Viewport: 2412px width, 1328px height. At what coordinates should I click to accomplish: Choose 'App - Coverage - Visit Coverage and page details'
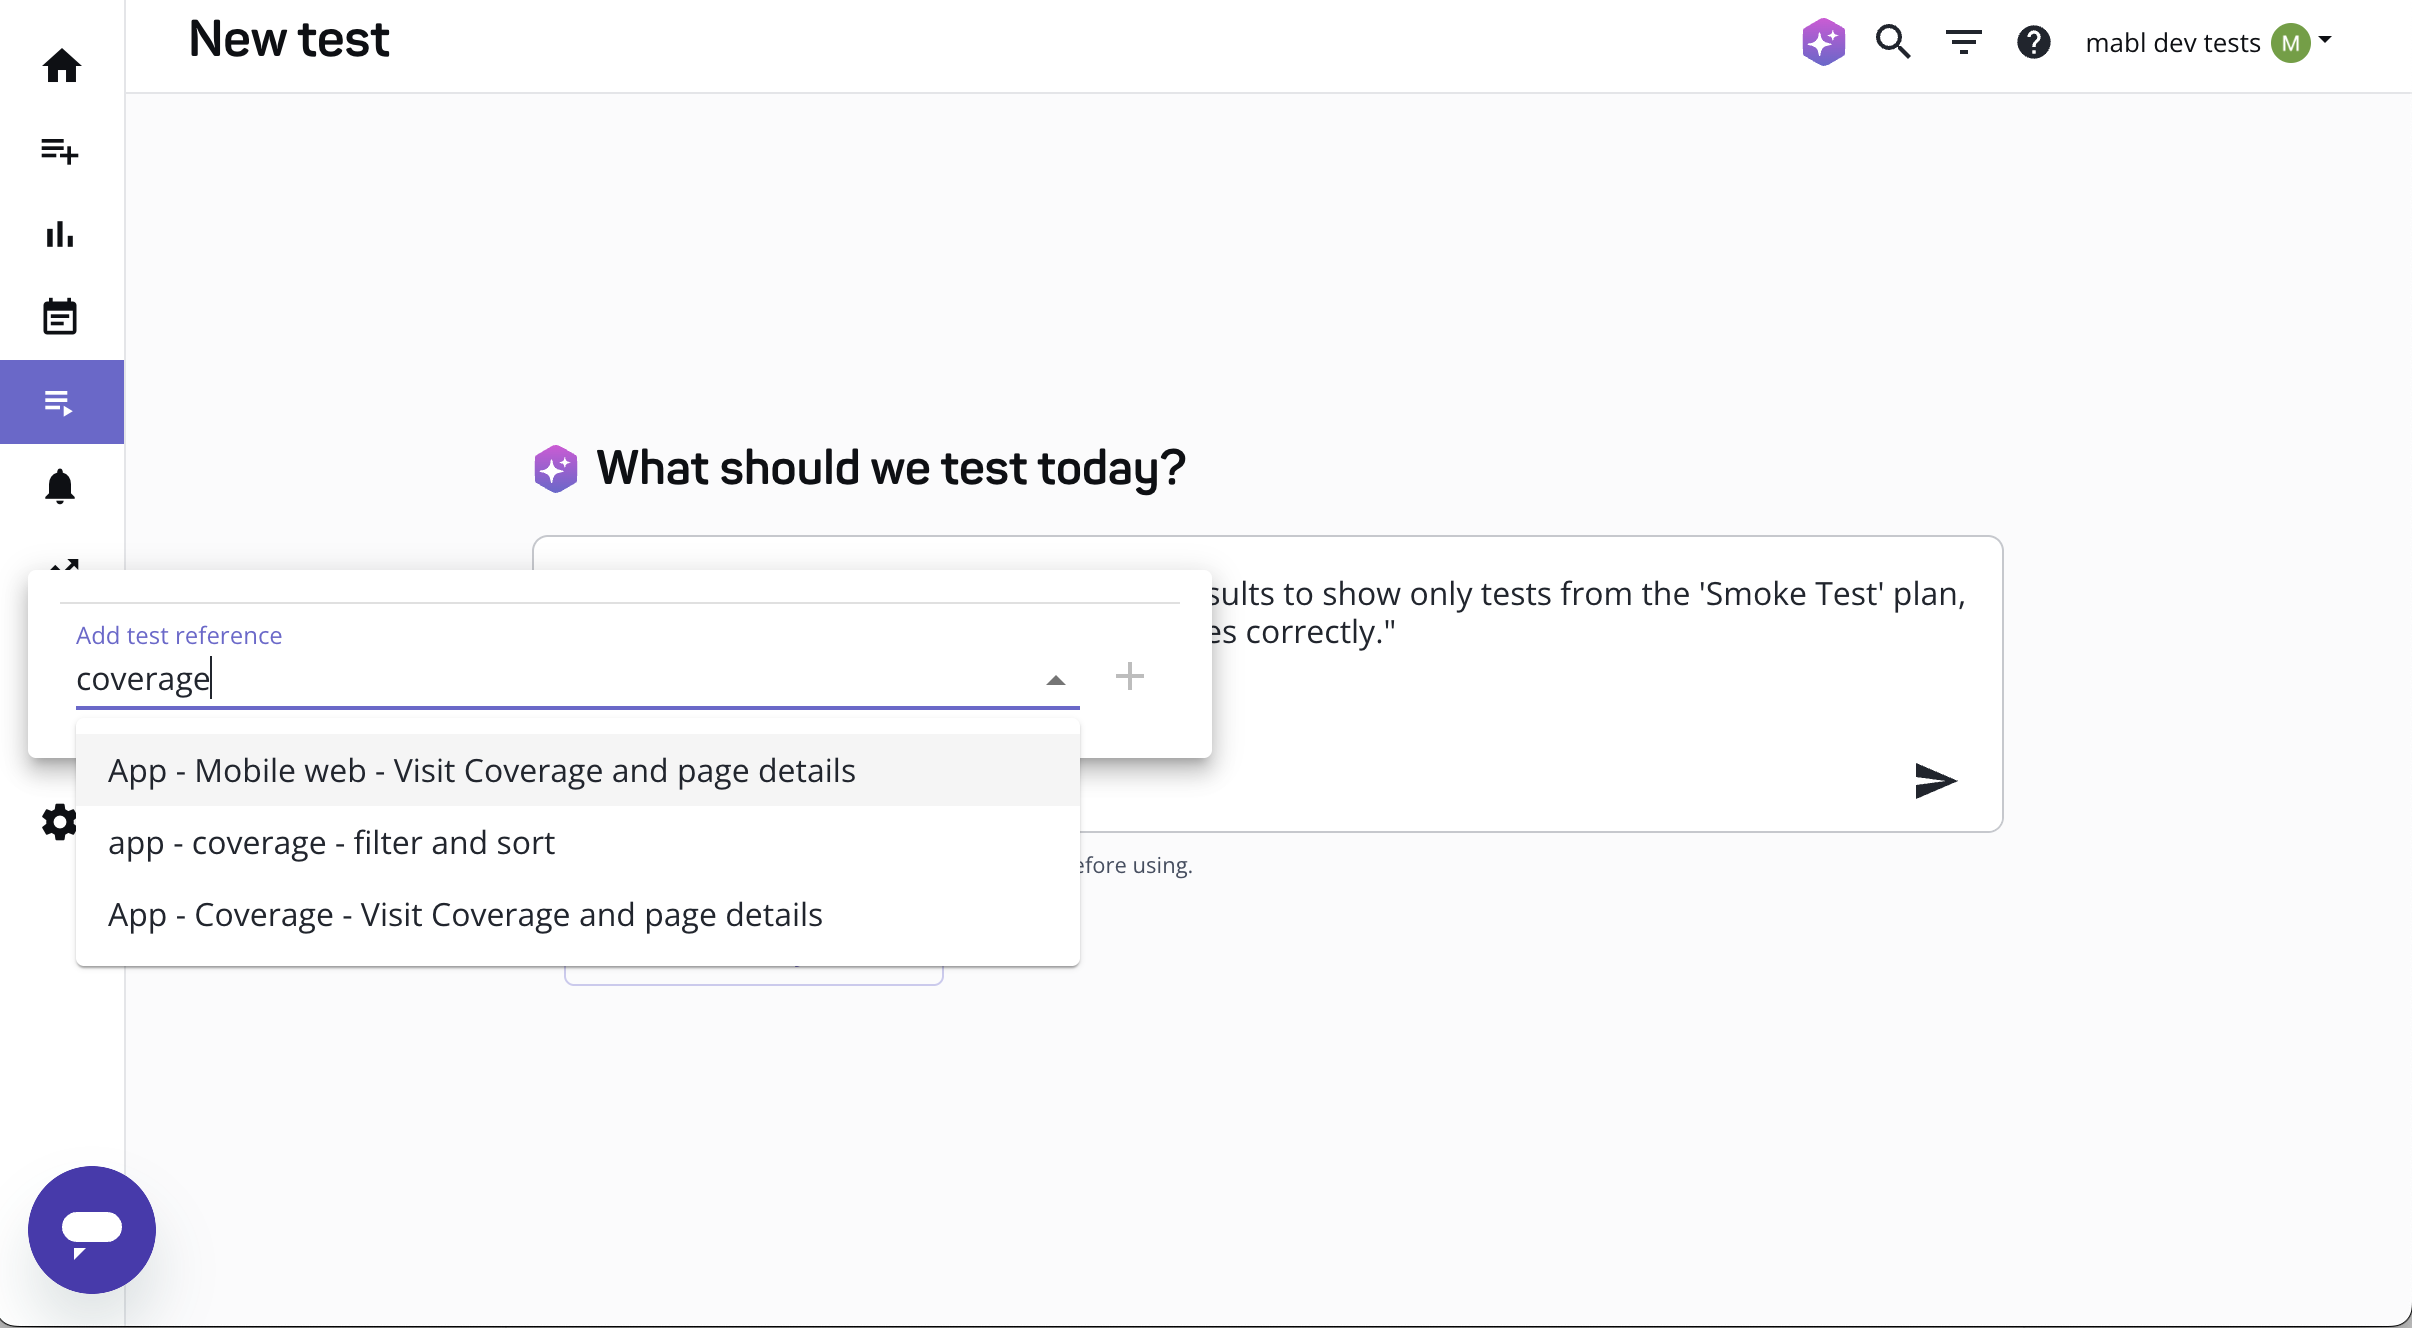point(464,913)
